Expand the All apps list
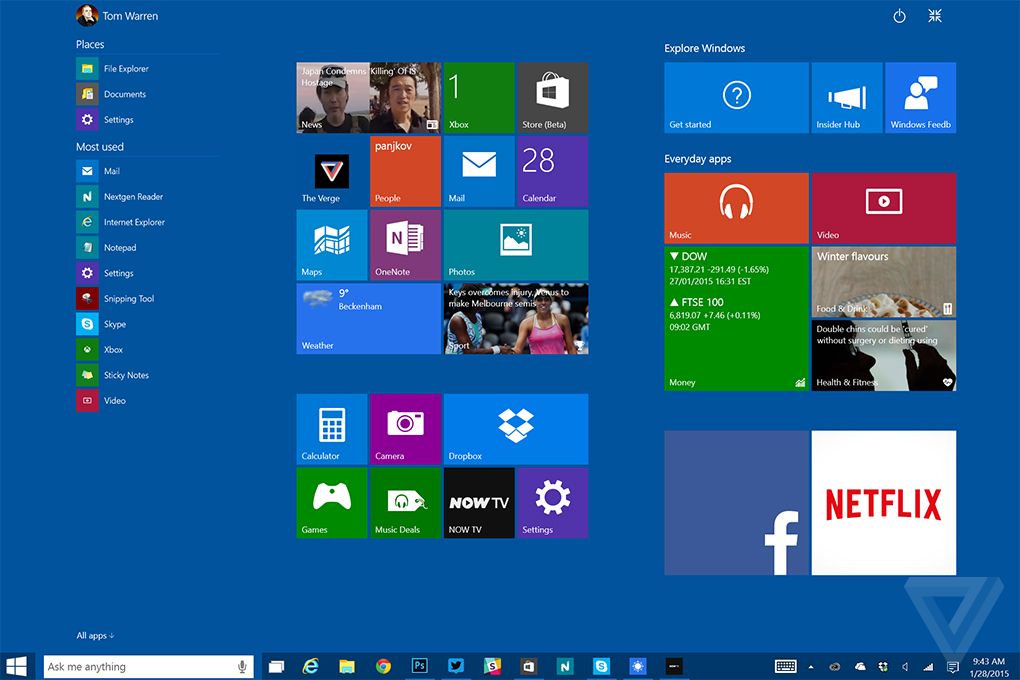This screenshot has width=1020, height=680. [x=95, y=635]
